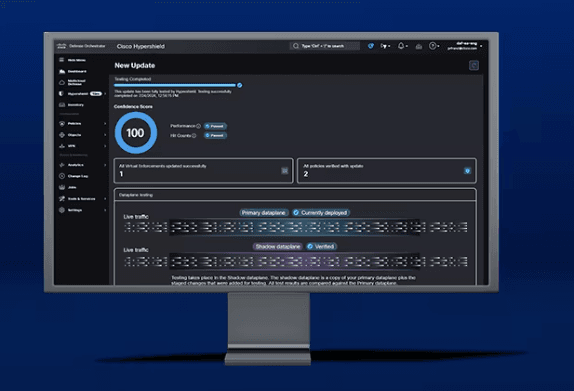
Task: Click the Performance info icon
Action: [198, 126]
